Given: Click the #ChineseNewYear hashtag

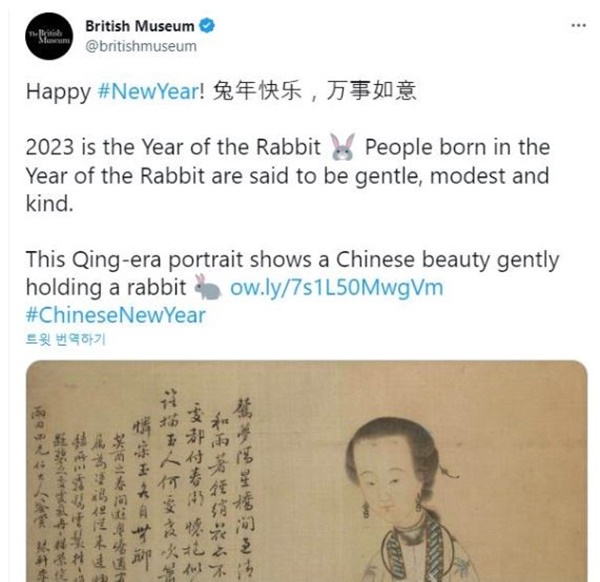Looking at the screenshot, I should click(x=116, y=315).
